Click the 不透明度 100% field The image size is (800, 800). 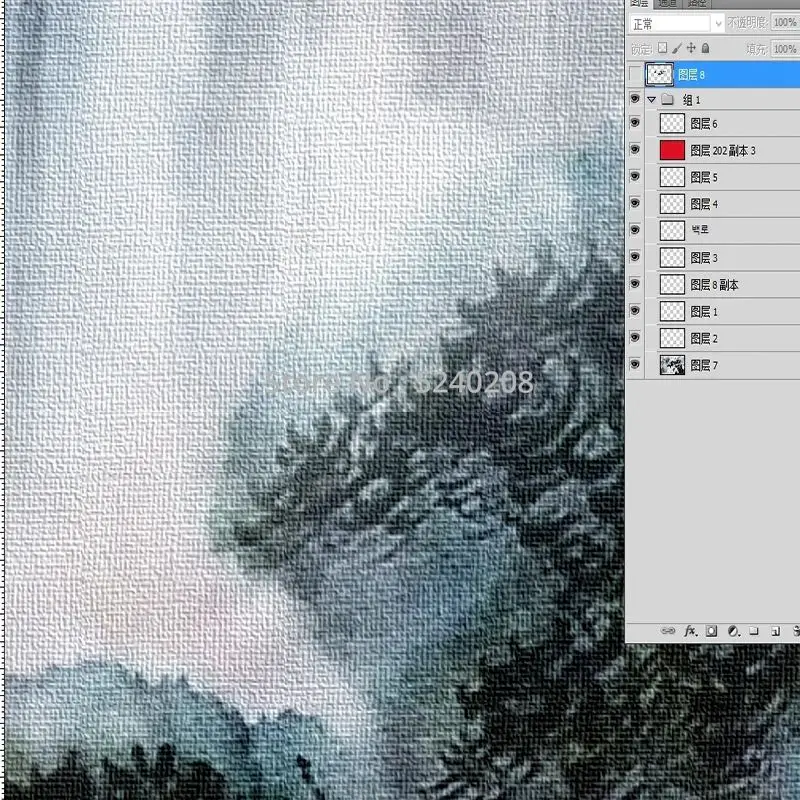coord(785,23)
